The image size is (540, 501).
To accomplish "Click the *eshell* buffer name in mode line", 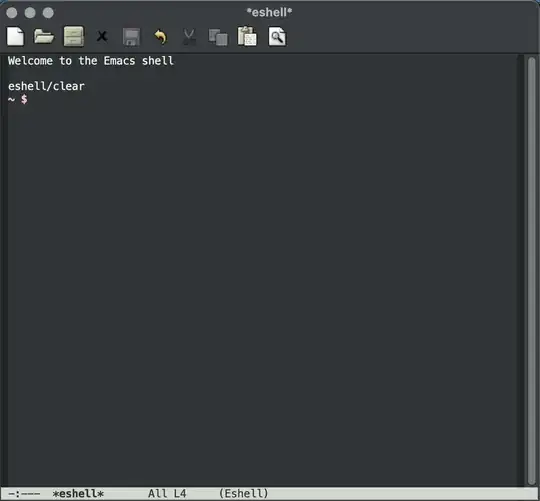I will point(78,494).
